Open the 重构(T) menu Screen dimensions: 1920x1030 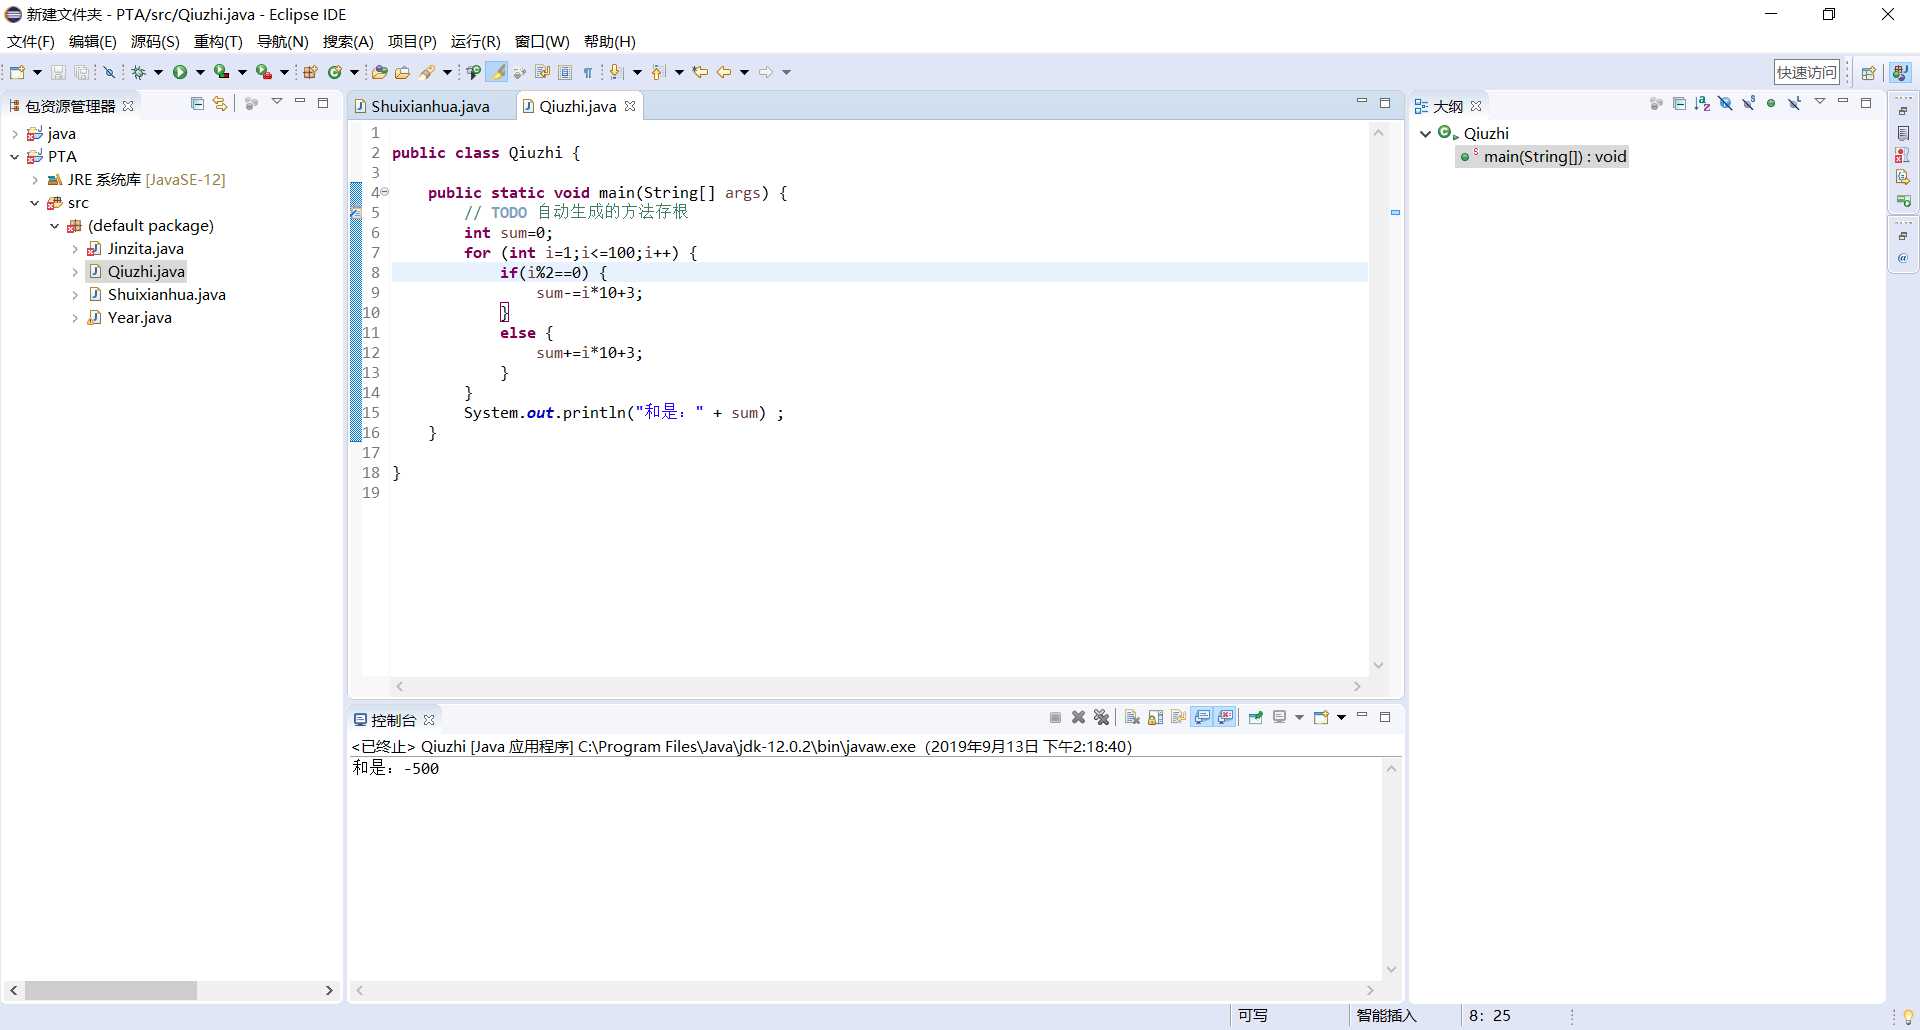(x=218, y=41)
